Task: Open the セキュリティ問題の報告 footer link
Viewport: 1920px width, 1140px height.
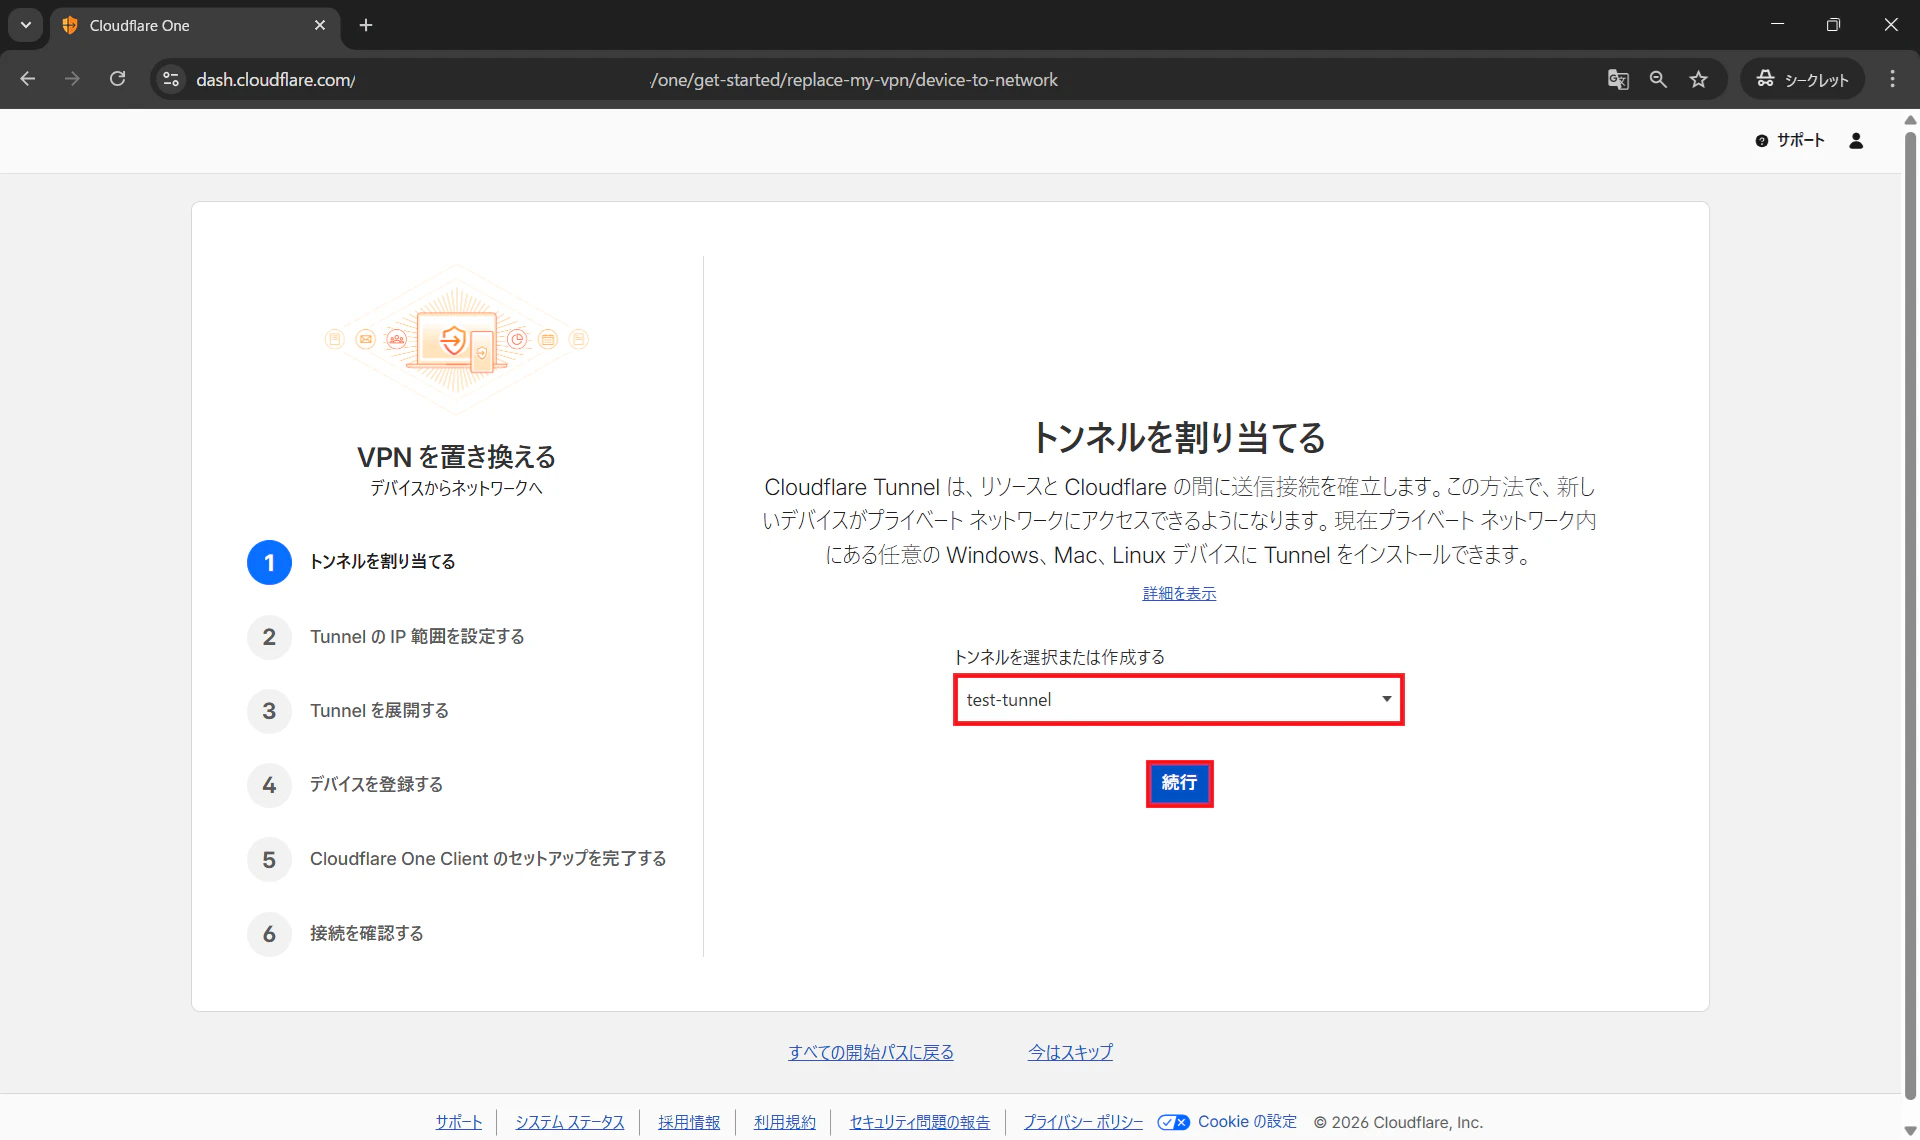Action: (920, 1122)
